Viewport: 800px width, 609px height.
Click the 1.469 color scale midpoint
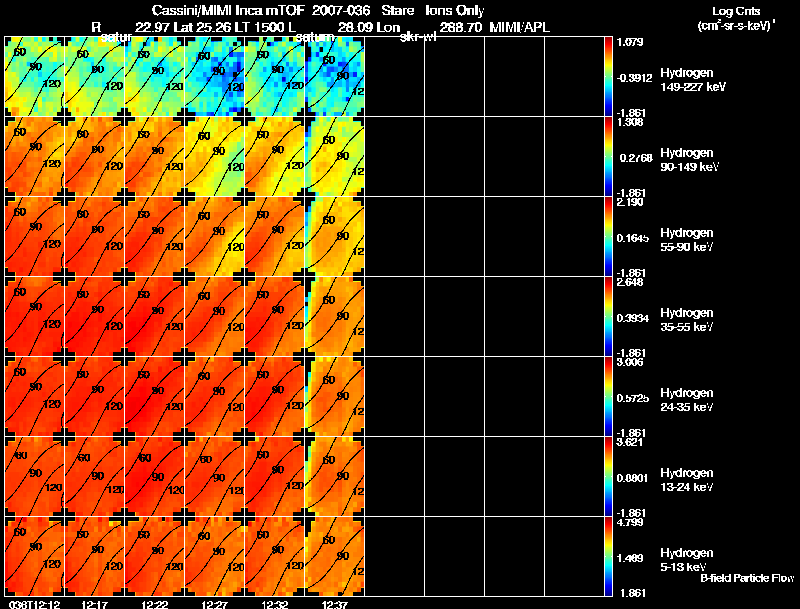click(x=631, y=559)
